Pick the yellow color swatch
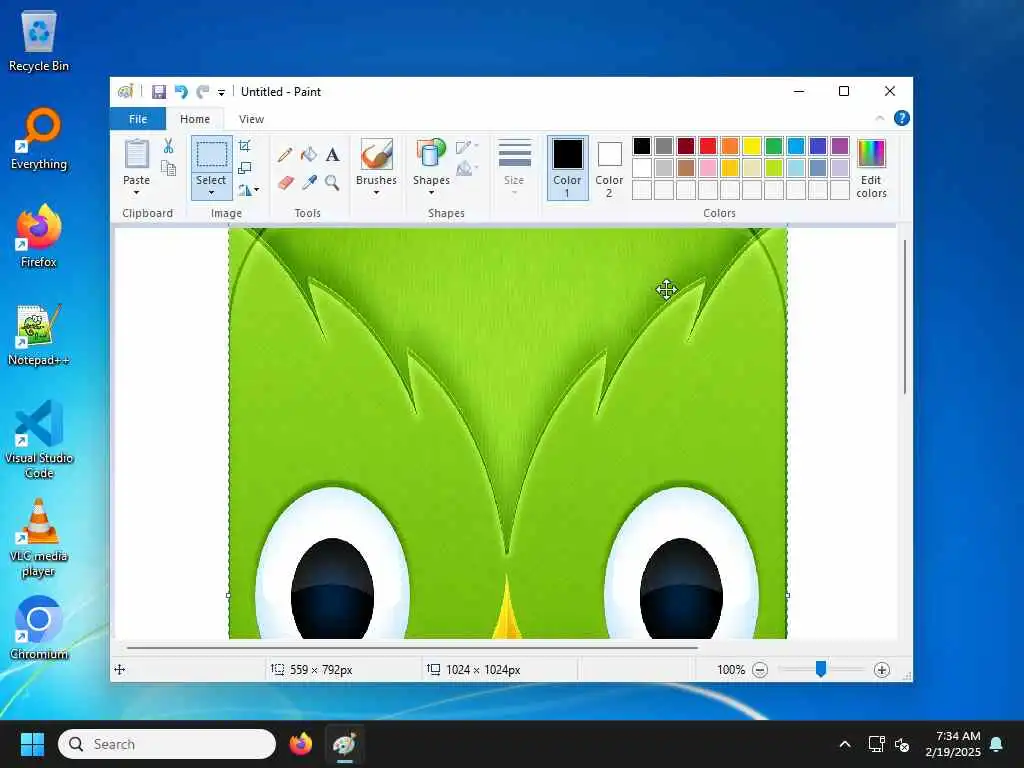The width and height of the screenshot is (1024, 768). [752, 146]
